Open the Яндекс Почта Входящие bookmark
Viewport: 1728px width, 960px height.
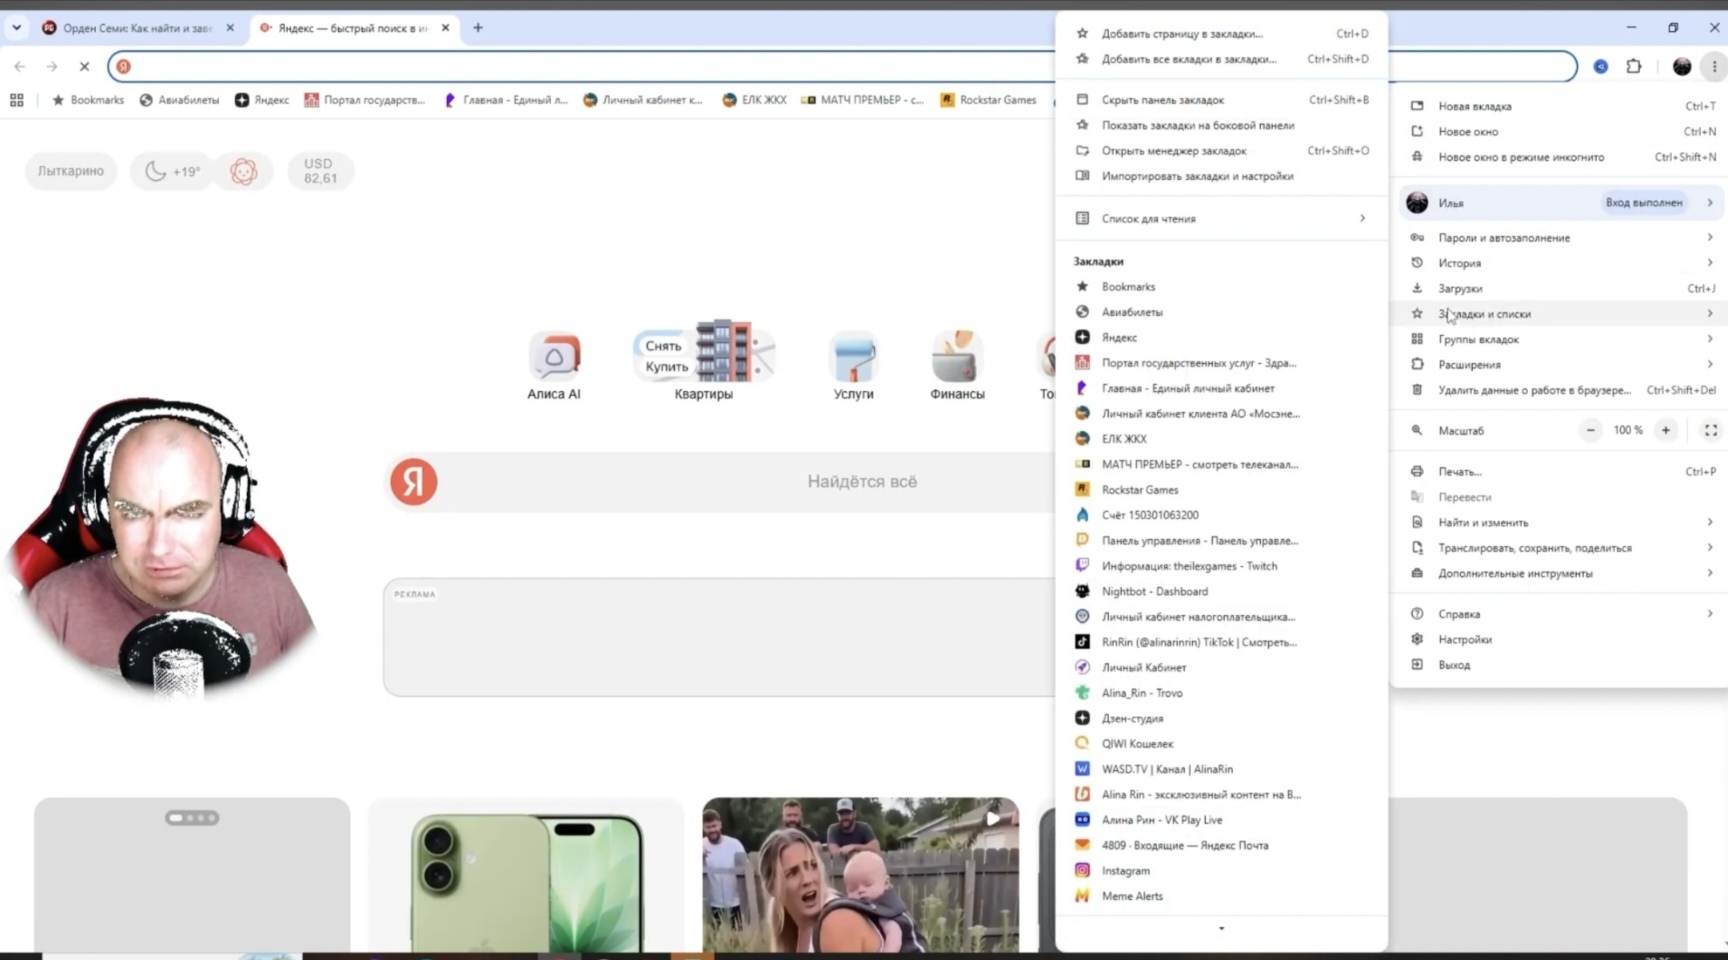coord(1221,845)
